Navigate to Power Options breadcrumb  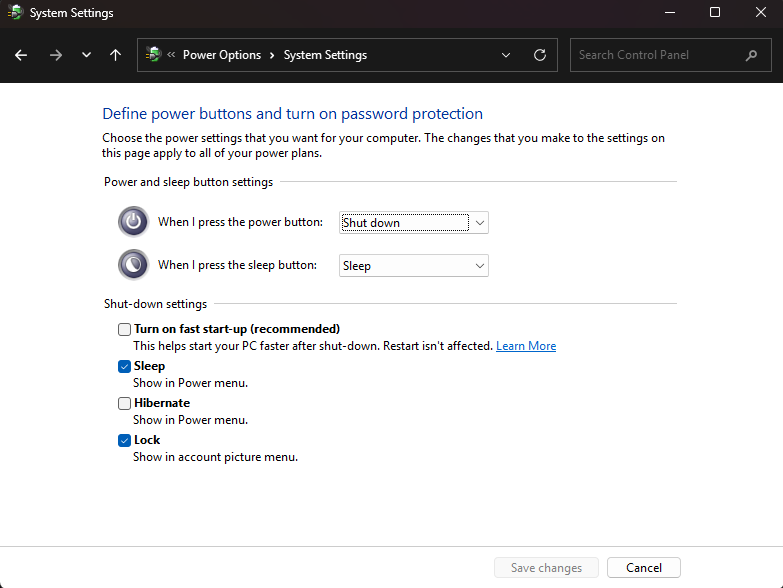pos(222,55)
